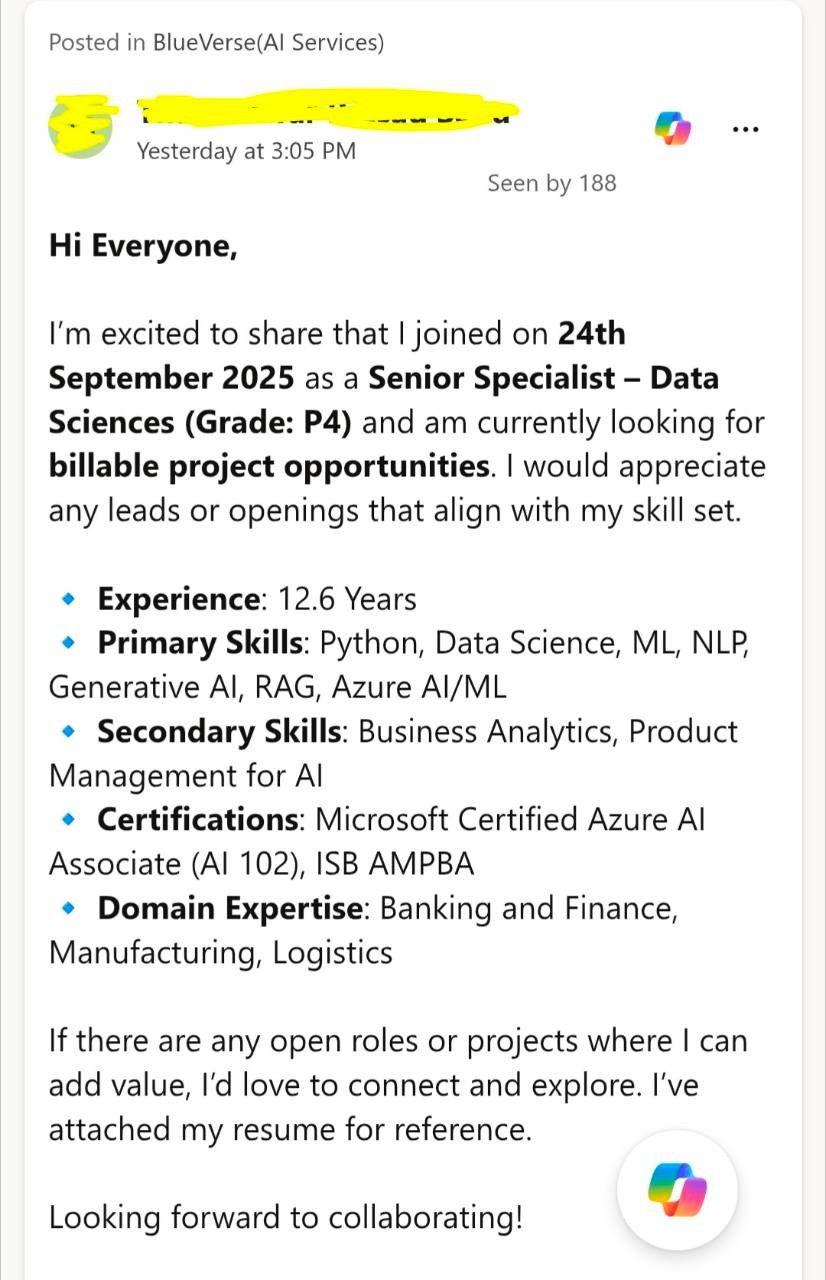Select the bold "Domain Expertise" label
This screenshot has width=826, height=1280.
[230, 907]
